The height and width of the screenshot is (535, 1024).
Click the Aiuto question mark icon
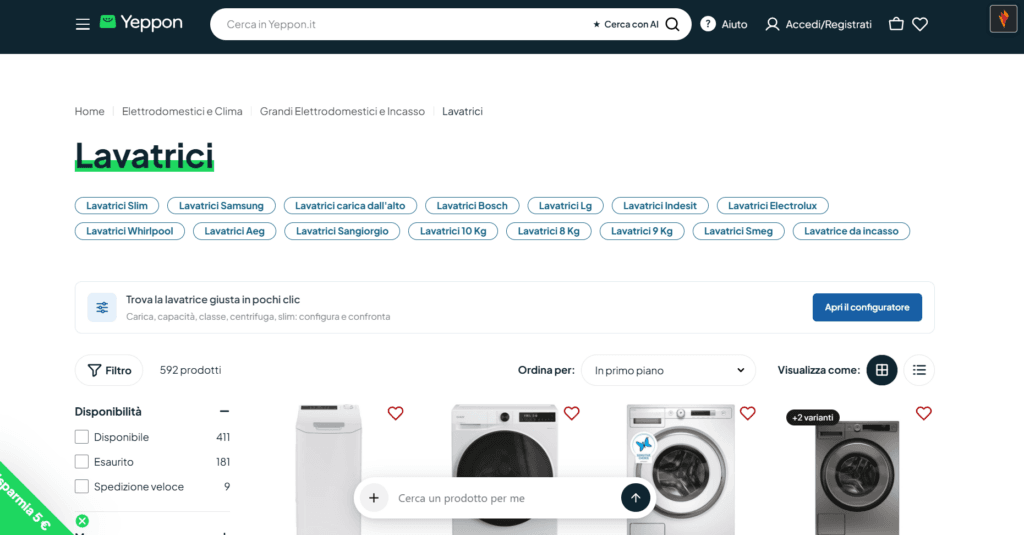pos(708,24)
